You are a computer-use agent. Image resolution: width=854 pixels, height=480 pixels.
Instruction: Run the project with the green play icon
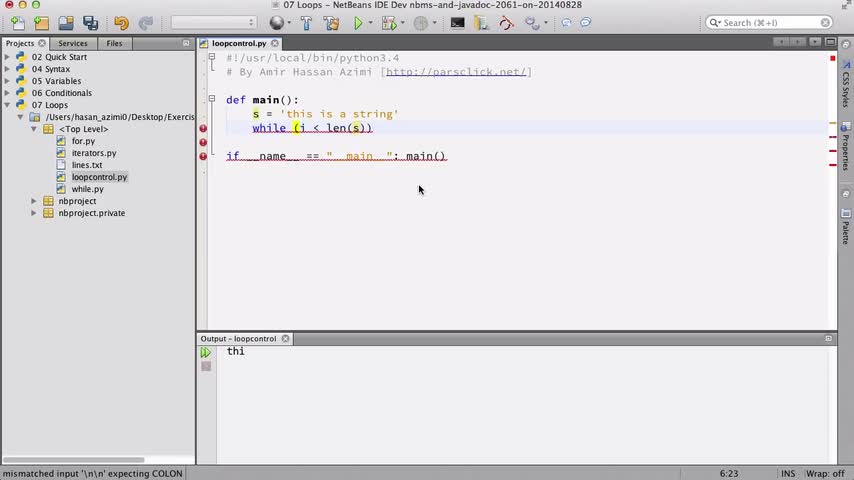pyautogui.click(x=358, y=23)
